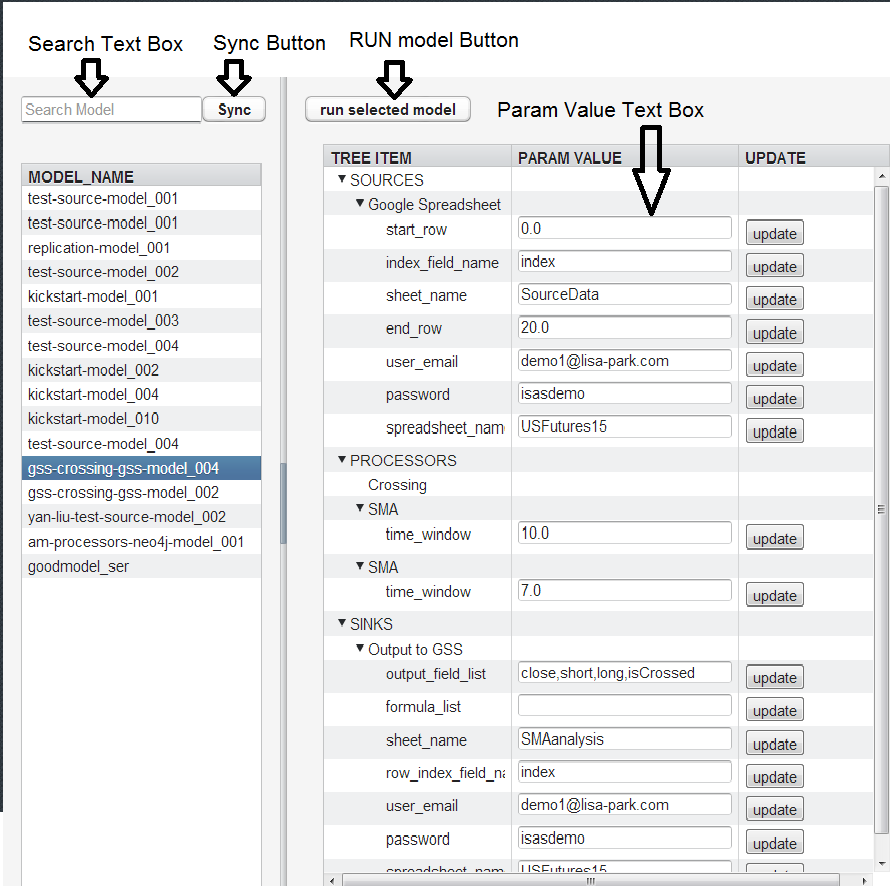Click the vertical scrollbar down arrow

[881, 864]
